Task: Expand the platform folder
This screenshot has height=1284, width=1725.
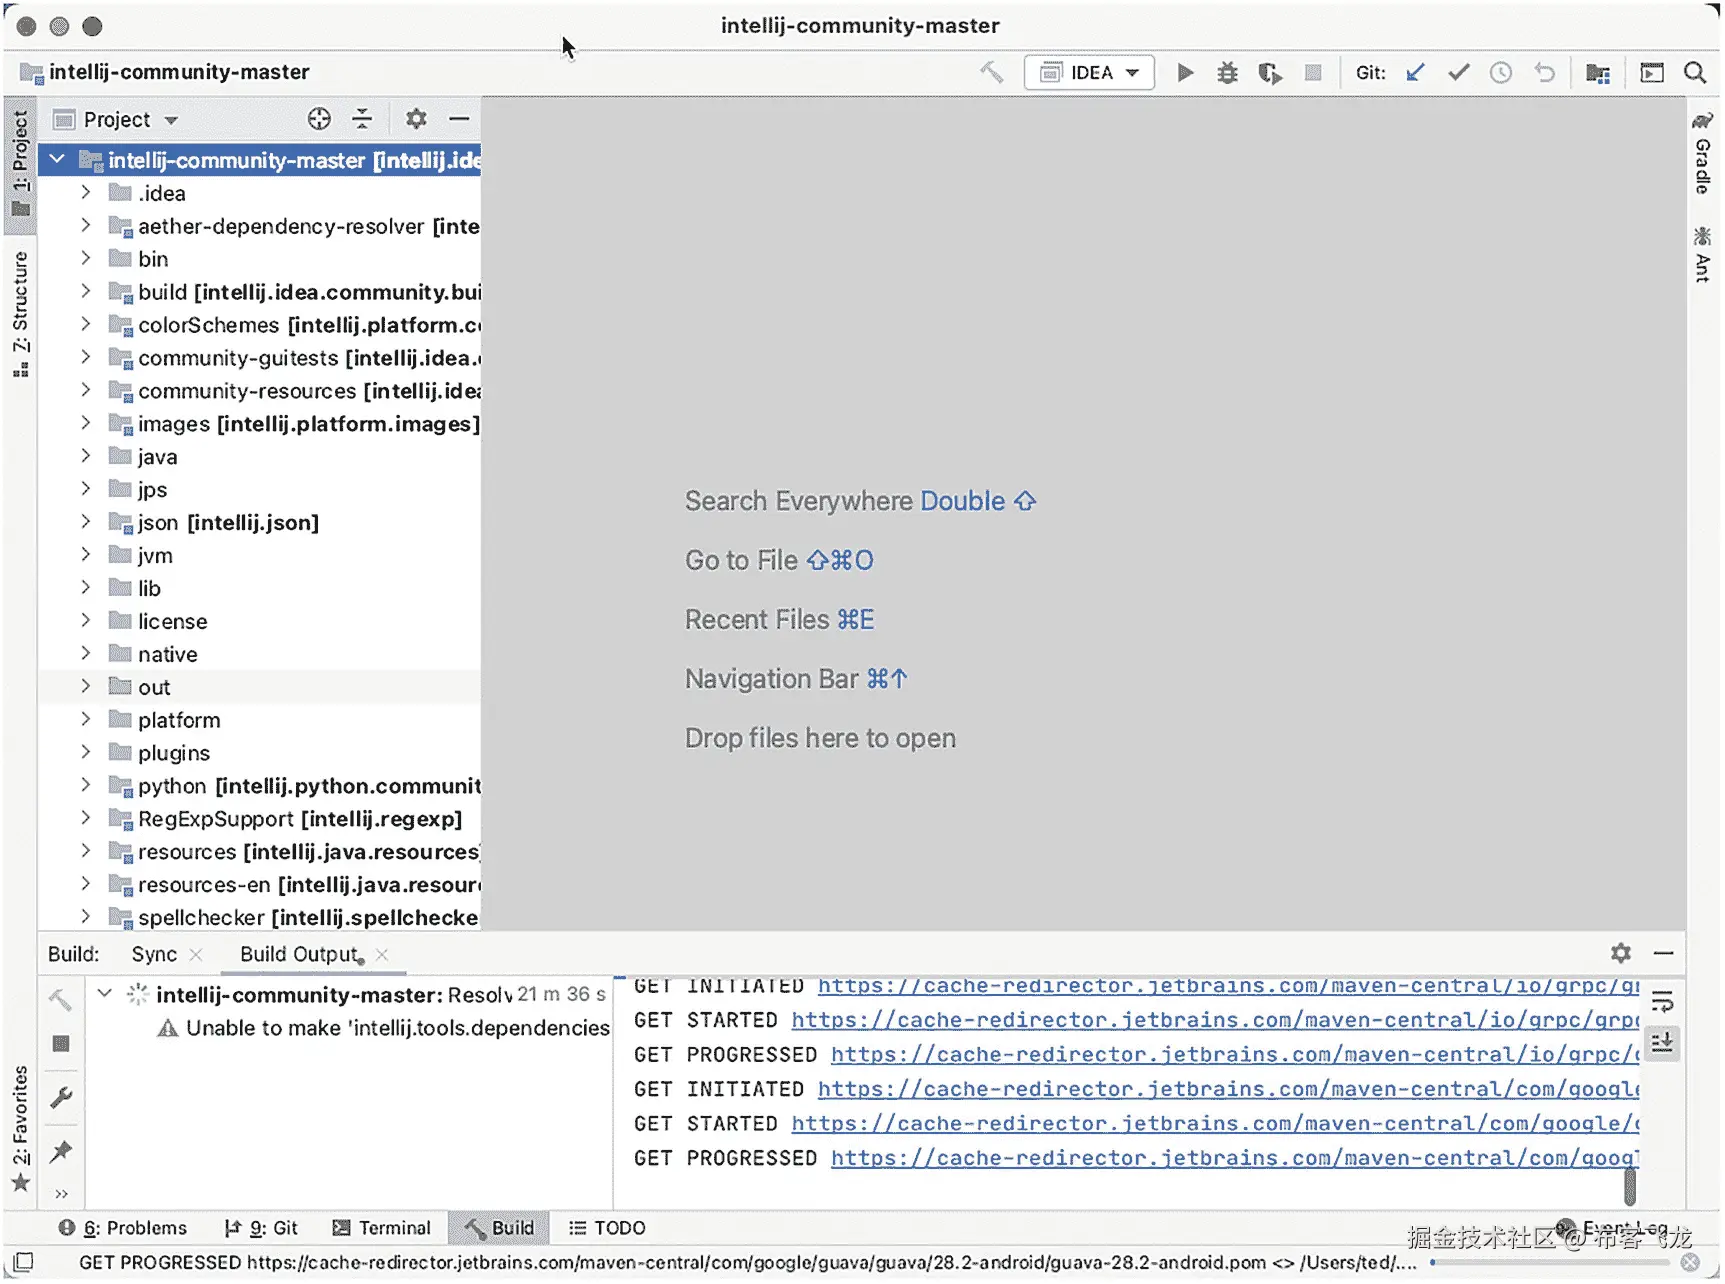Action: point(86,719)
